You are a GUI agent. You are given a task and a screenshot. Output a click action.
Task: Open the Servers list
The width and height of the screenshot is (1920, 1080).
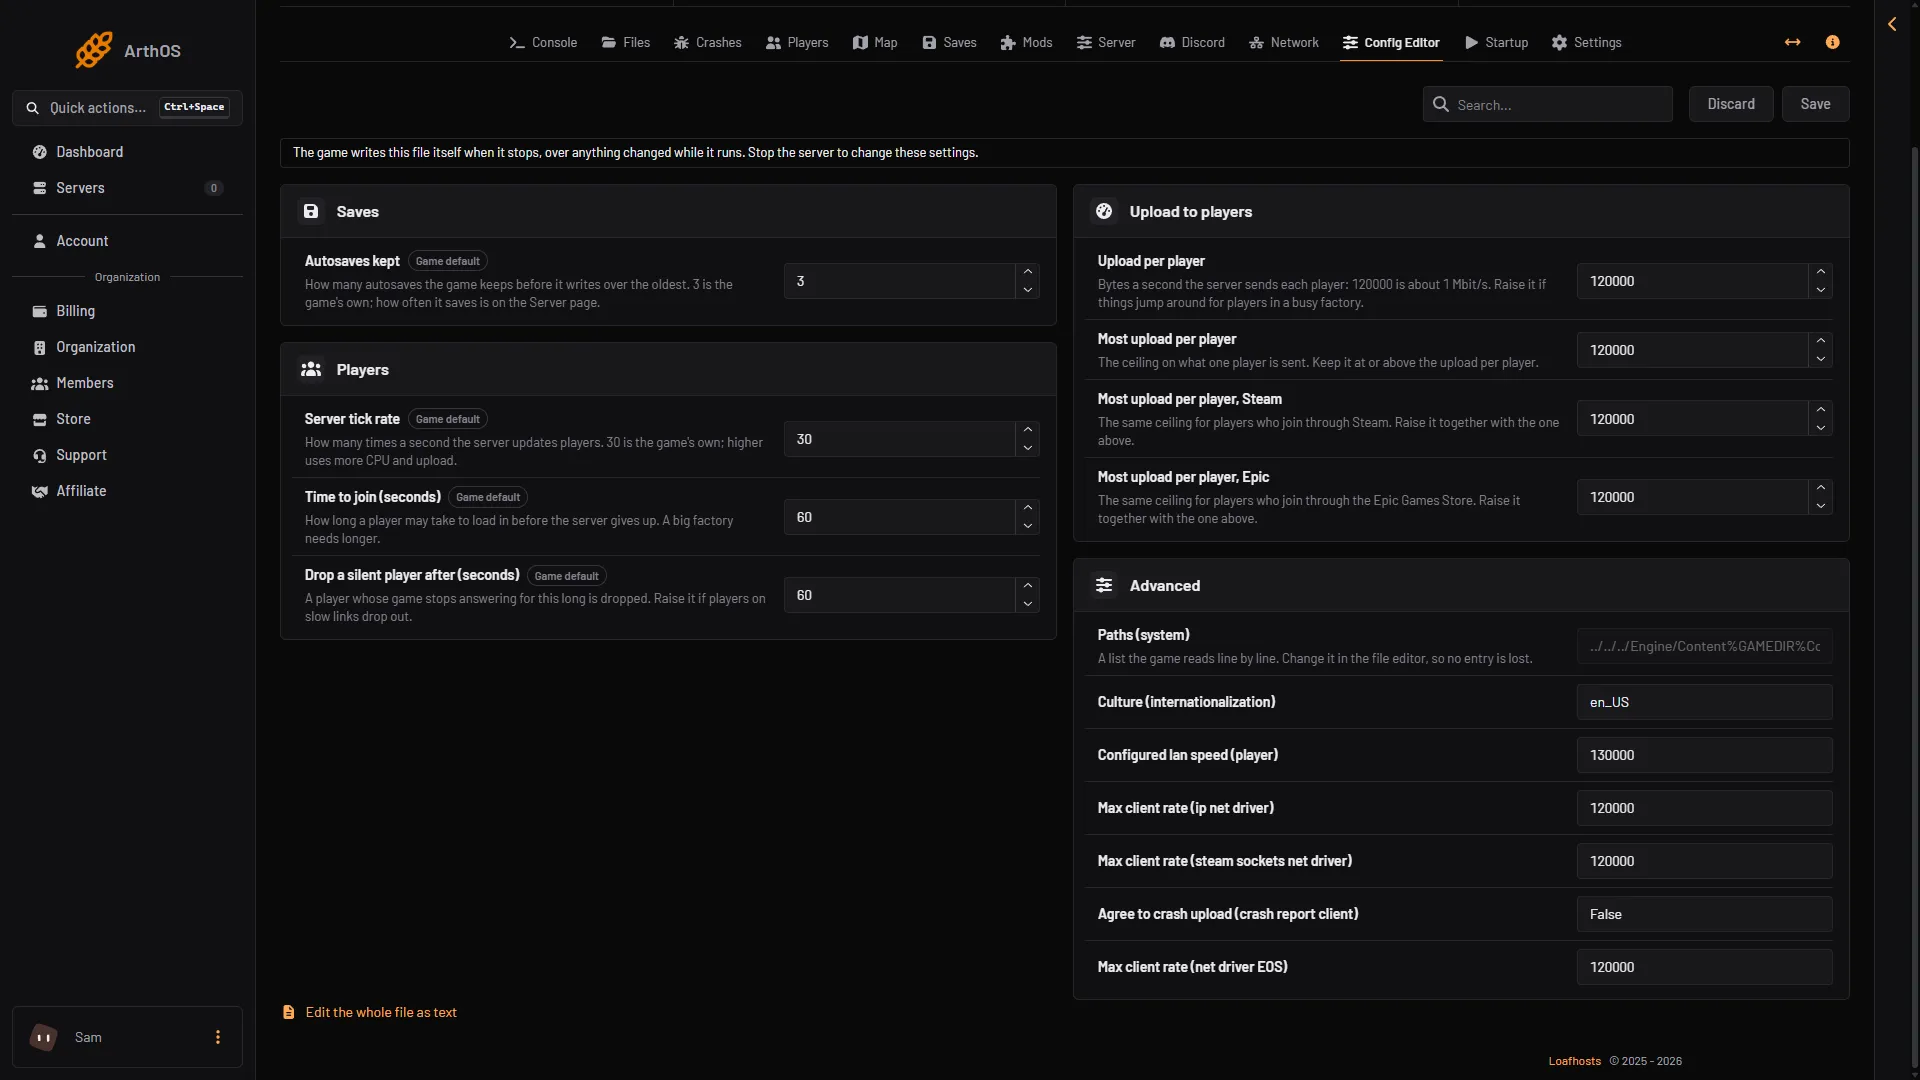tap(127, 188)
